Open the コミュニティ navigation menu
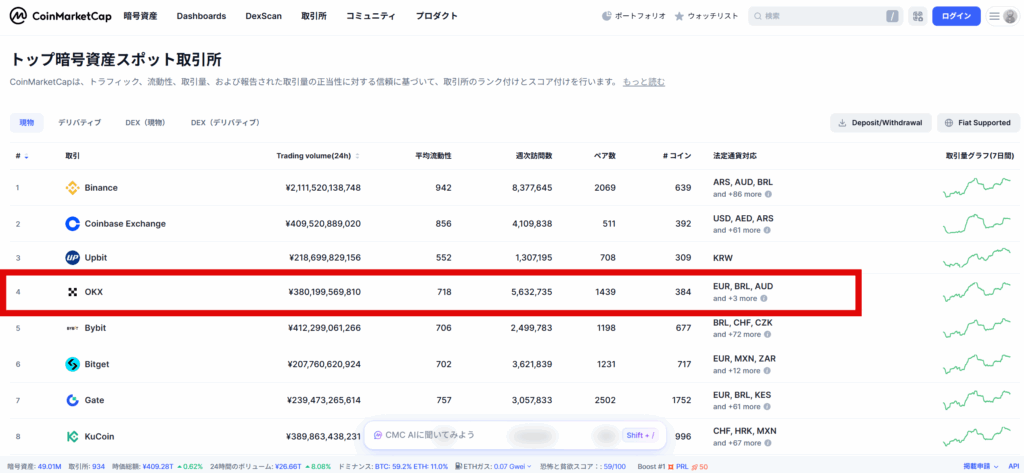The width and height of the screenshot is (1024, 473). point(371,16)
